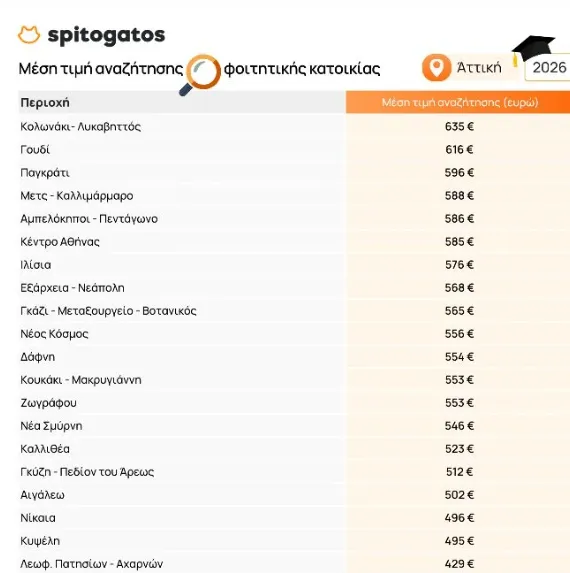Select the Λεωφ. Πατησίων - Αχαρνών row
Screen dimensions: 570x573
(294, 563)
